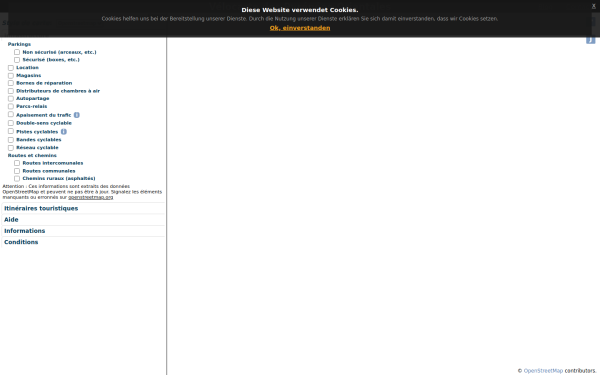600x375 pixels.
Task: Check 'Routes intercomunales' checkbox
Action: pyautogui.click(x=17, y=163)
